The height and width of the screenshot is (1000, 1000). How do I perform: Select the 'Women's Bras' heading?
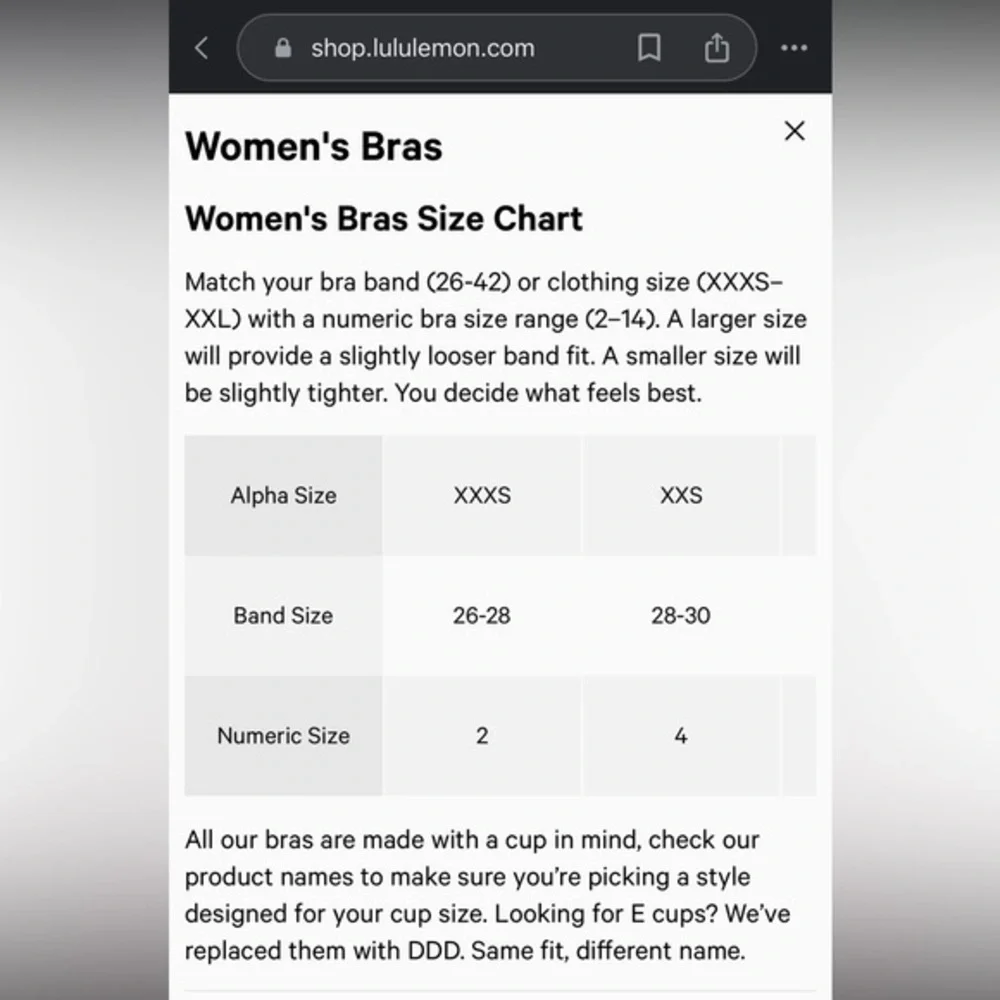314,147
